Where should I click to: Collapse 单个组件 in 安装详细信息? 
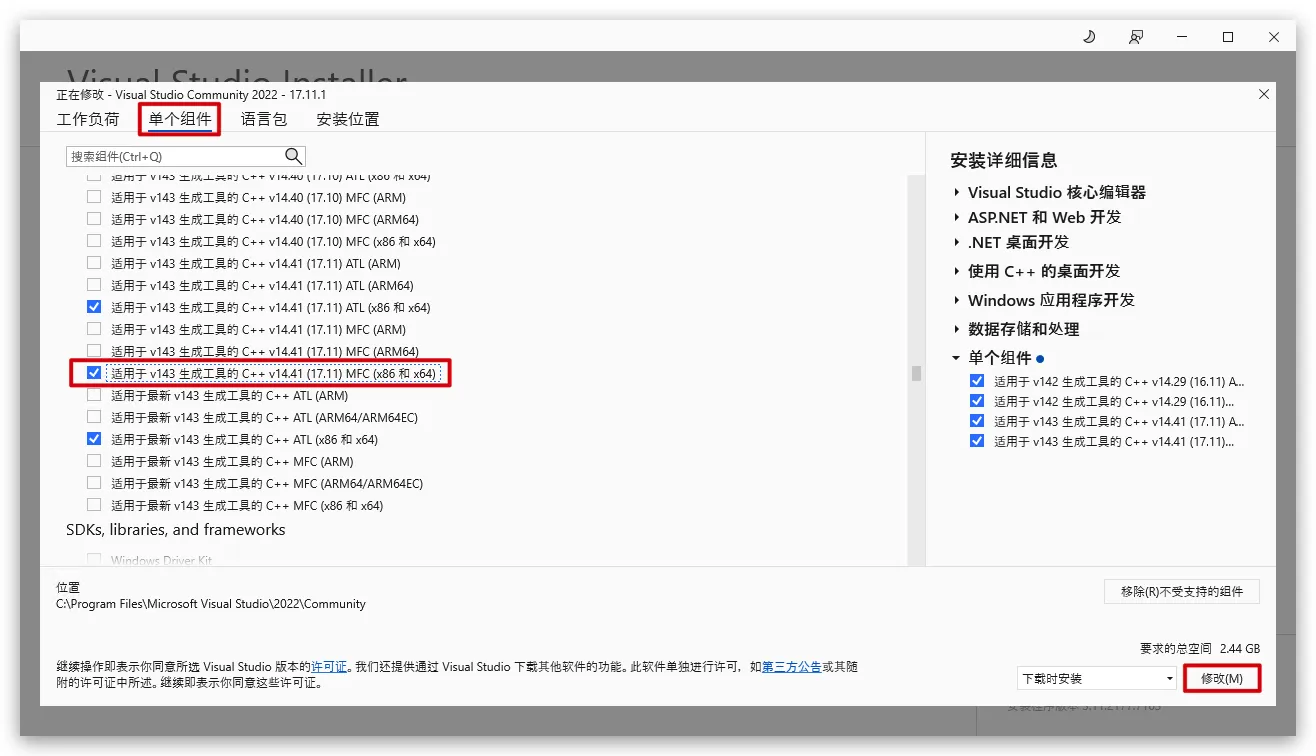957,358
